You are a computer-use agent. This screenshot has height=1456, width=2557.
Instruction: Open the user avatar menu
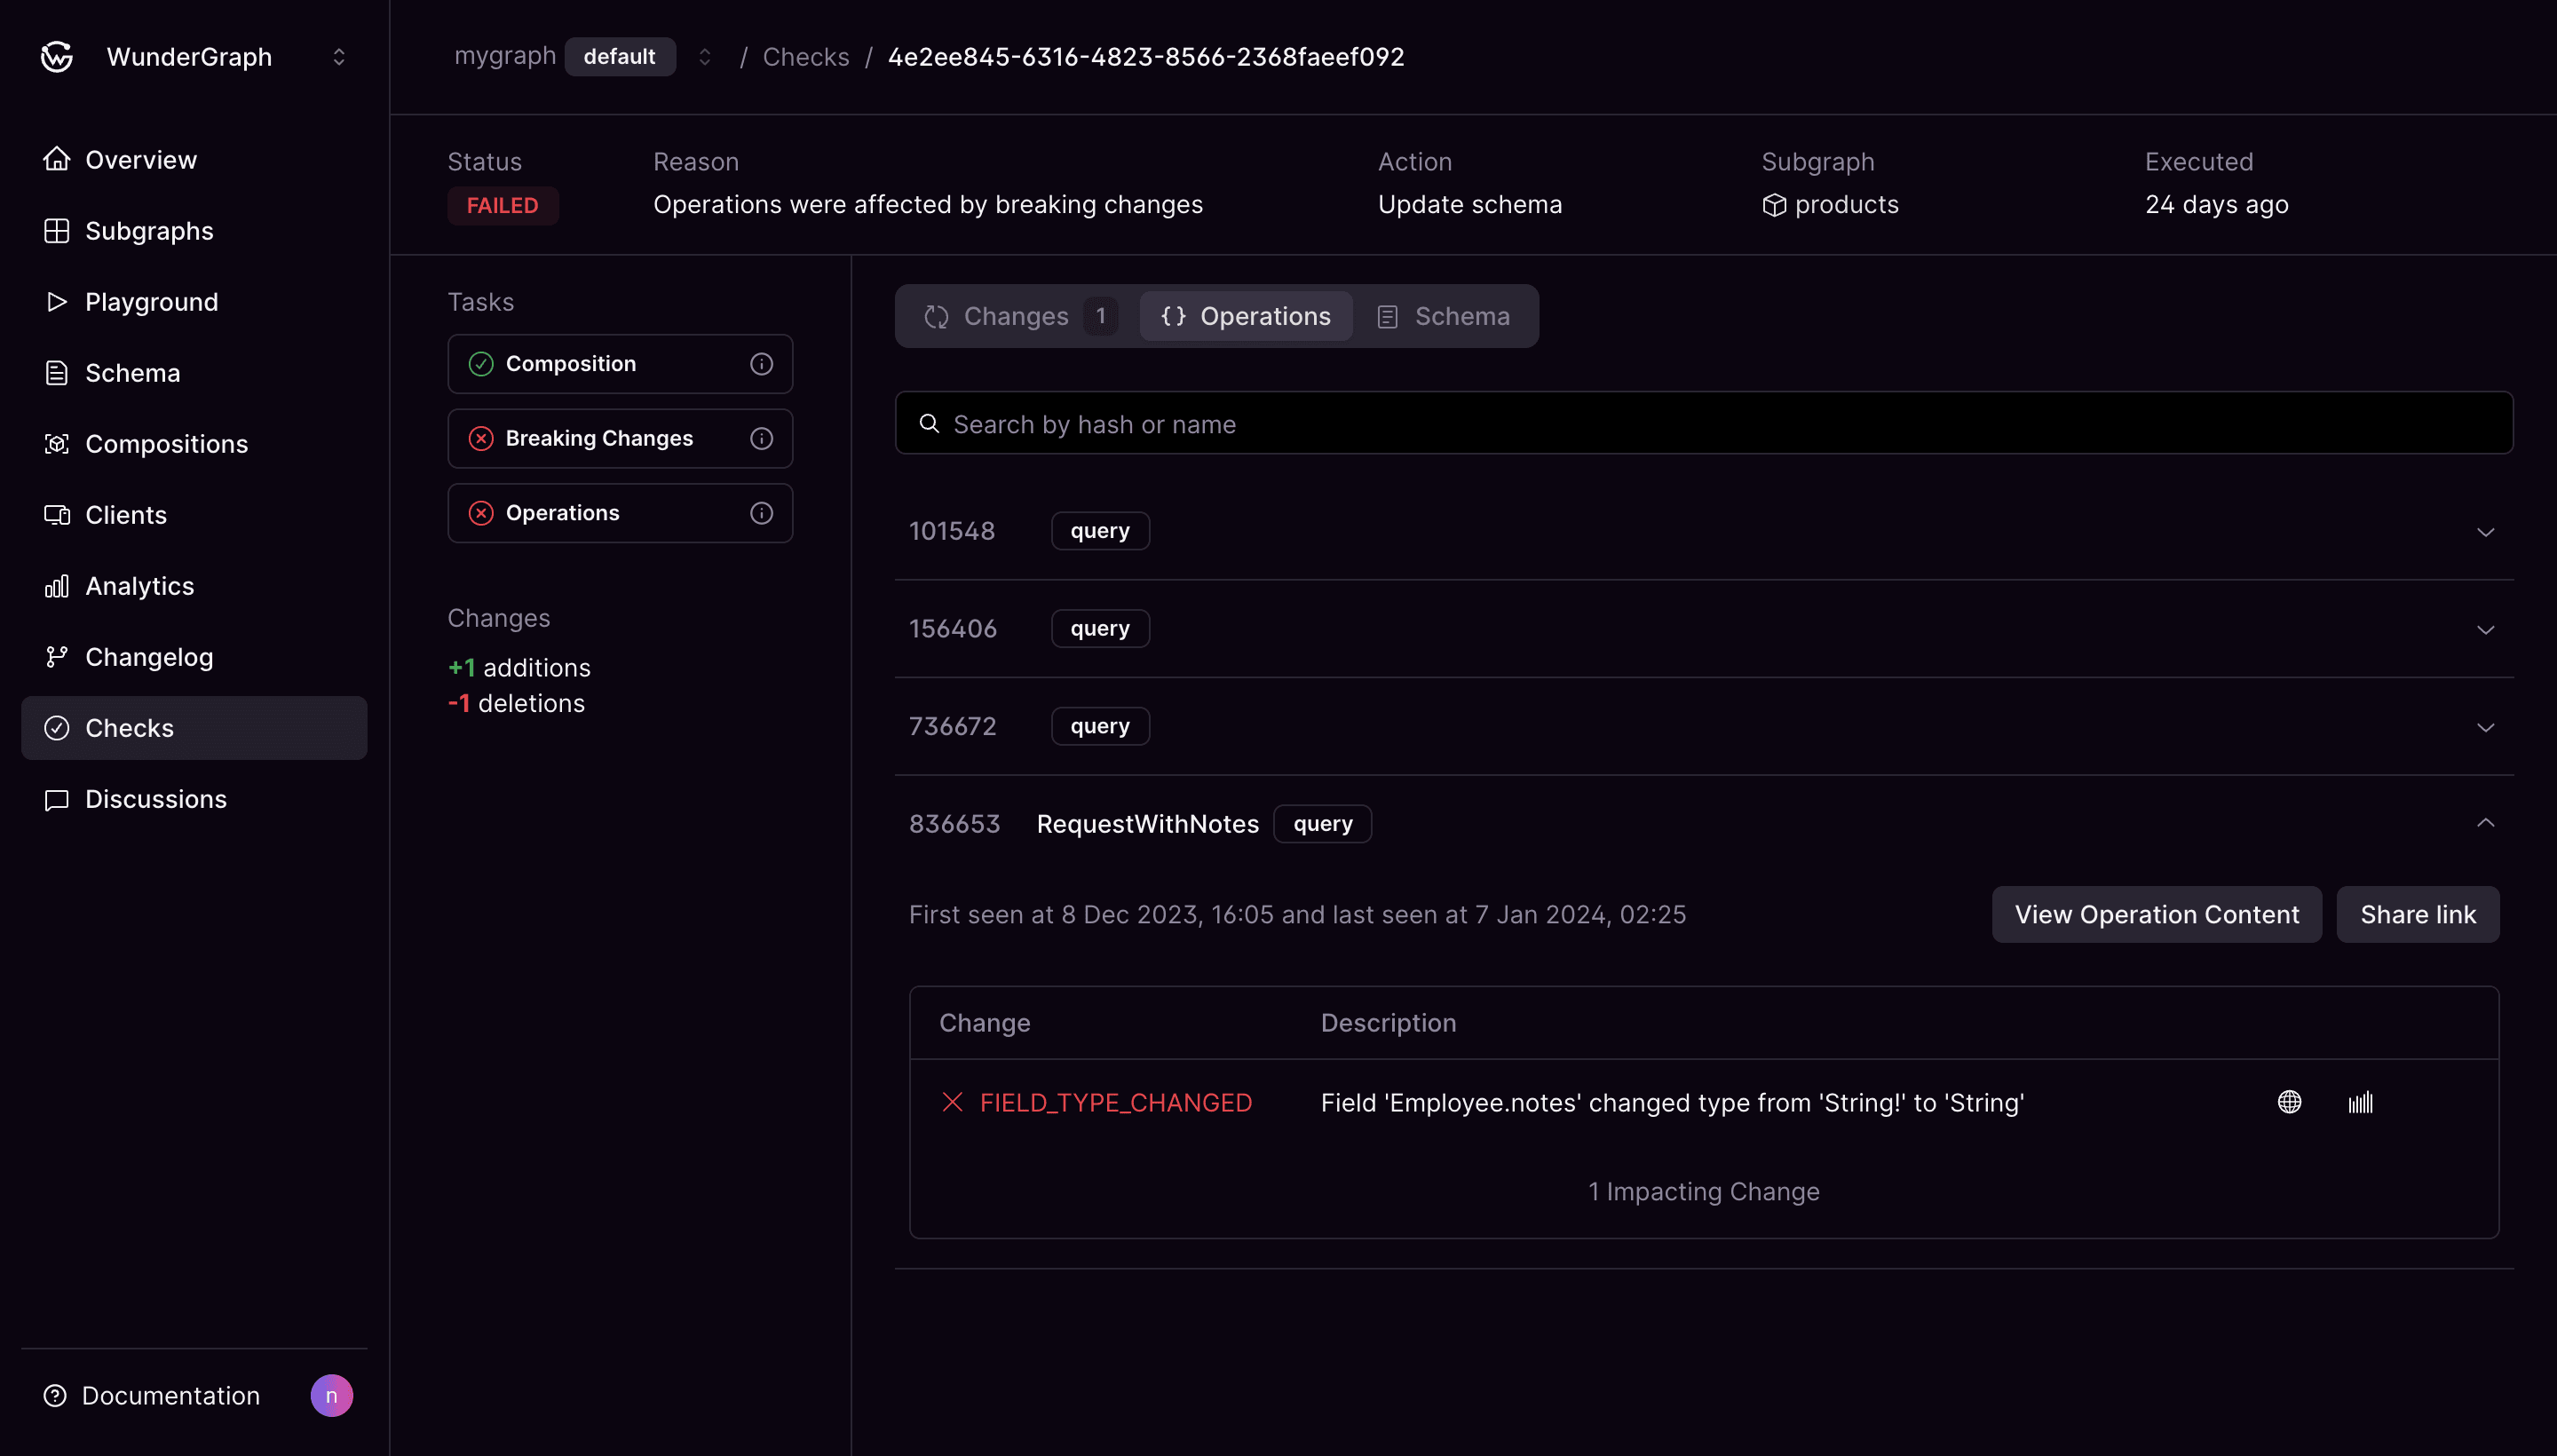[332, 1395]
